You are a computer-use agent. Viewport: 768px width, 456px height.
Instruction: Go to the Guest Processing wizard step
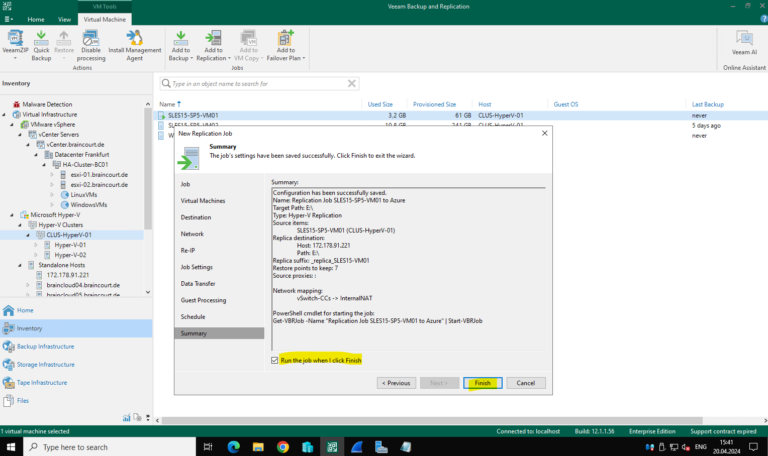coord(203,300)
